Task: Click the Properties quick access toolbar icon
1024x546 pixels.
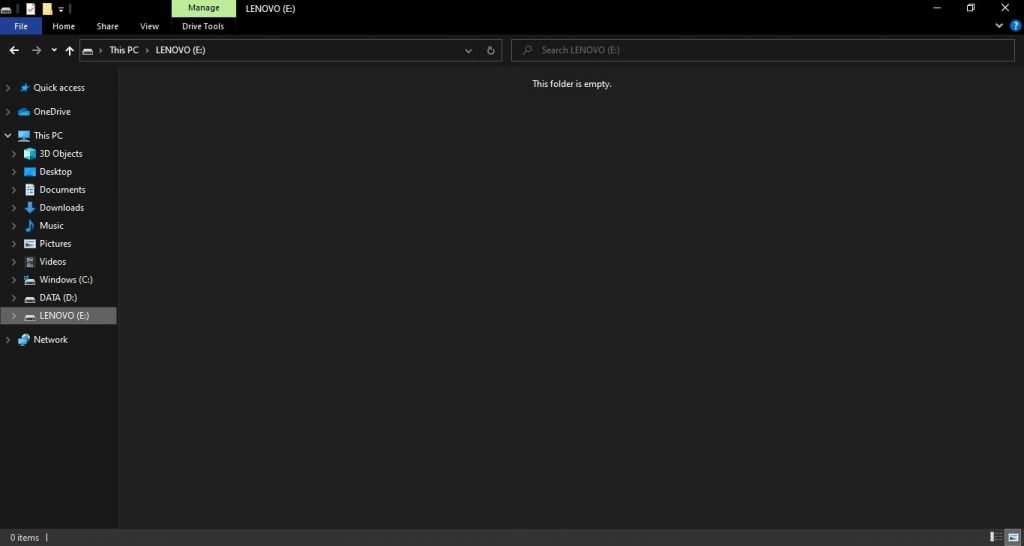Action: [x=30, y=8]
